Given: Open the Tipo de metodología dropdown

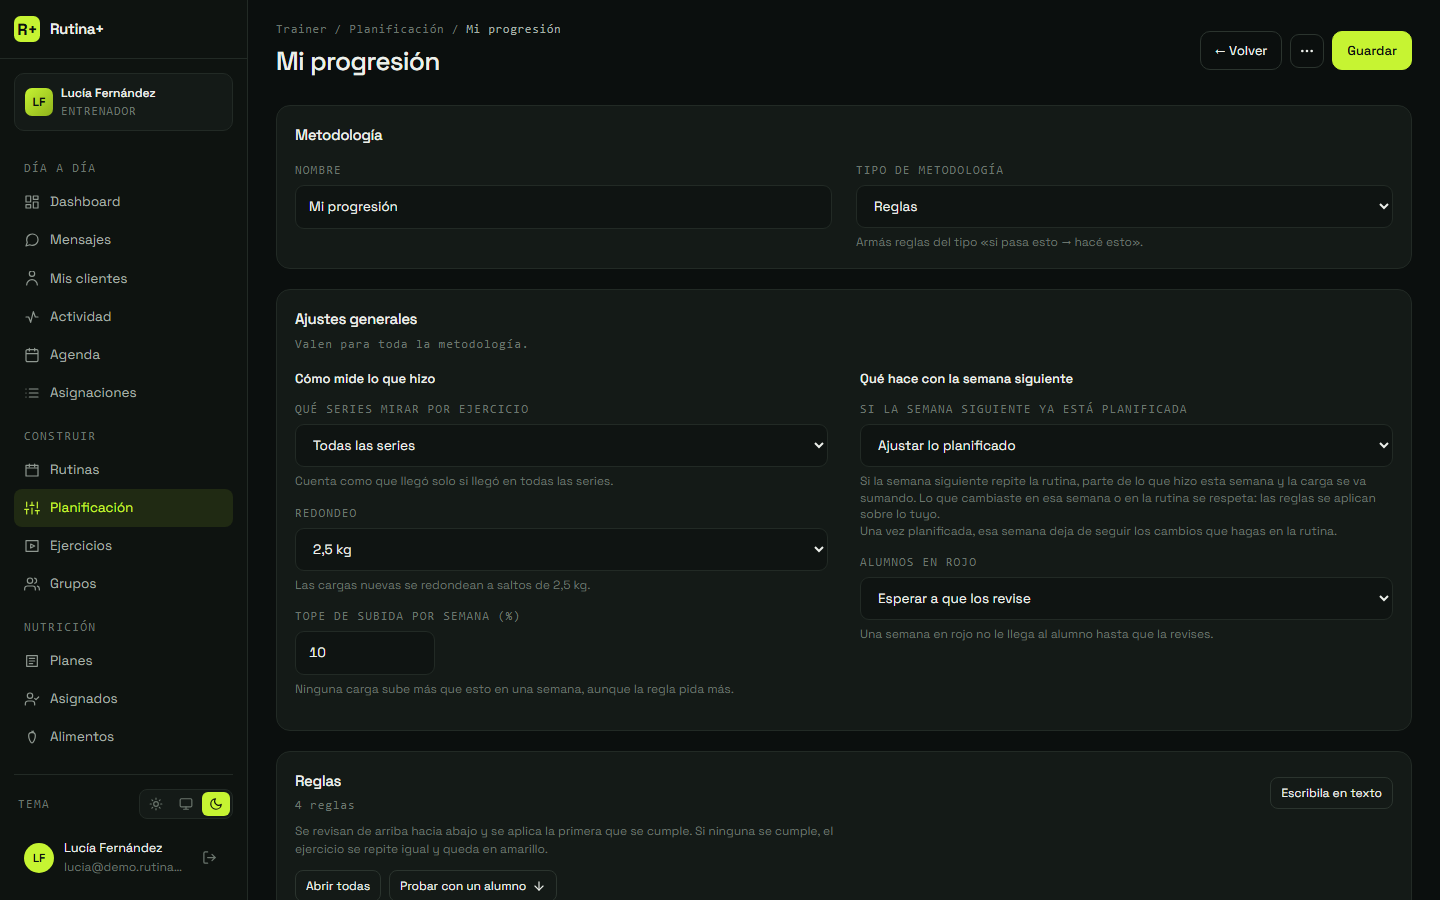Looking at the screenshot, I should click(1124, 207).
